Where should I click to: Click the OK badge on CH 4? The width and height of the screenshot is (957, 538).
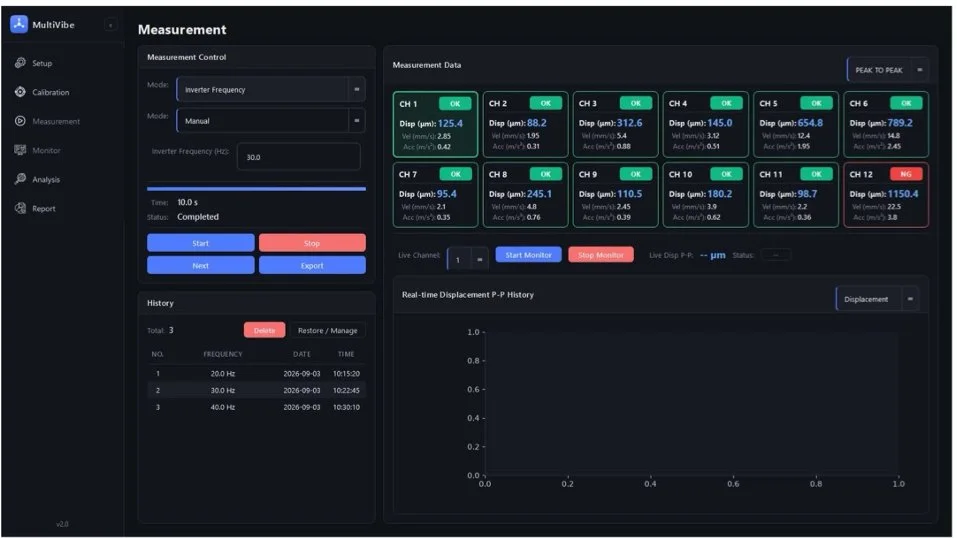[726, 103]
